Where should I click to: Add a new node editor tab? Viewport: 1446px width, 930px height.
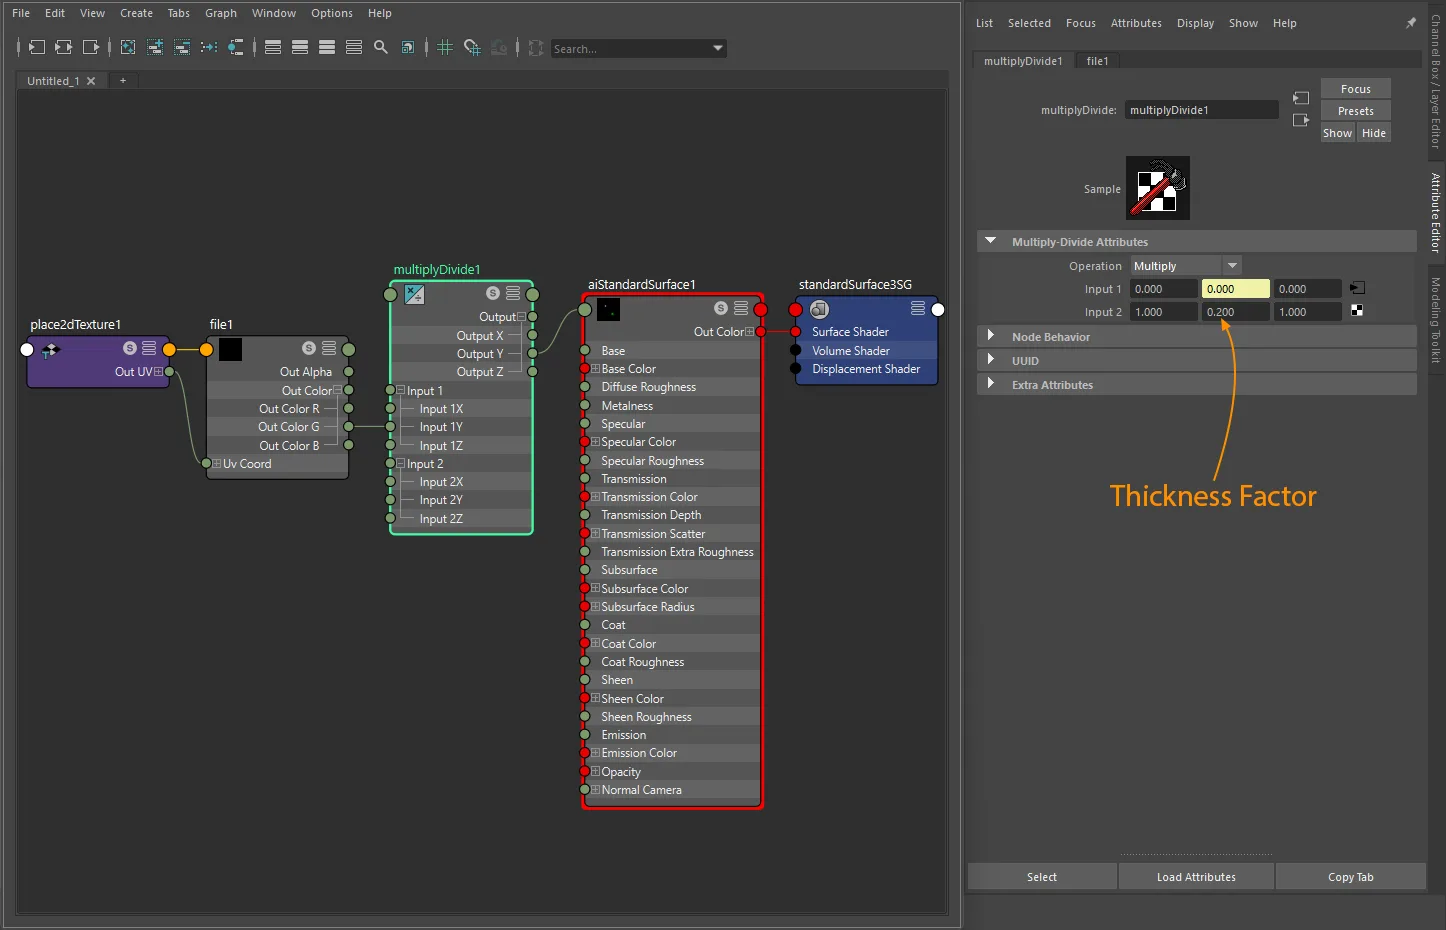point(123,81)
